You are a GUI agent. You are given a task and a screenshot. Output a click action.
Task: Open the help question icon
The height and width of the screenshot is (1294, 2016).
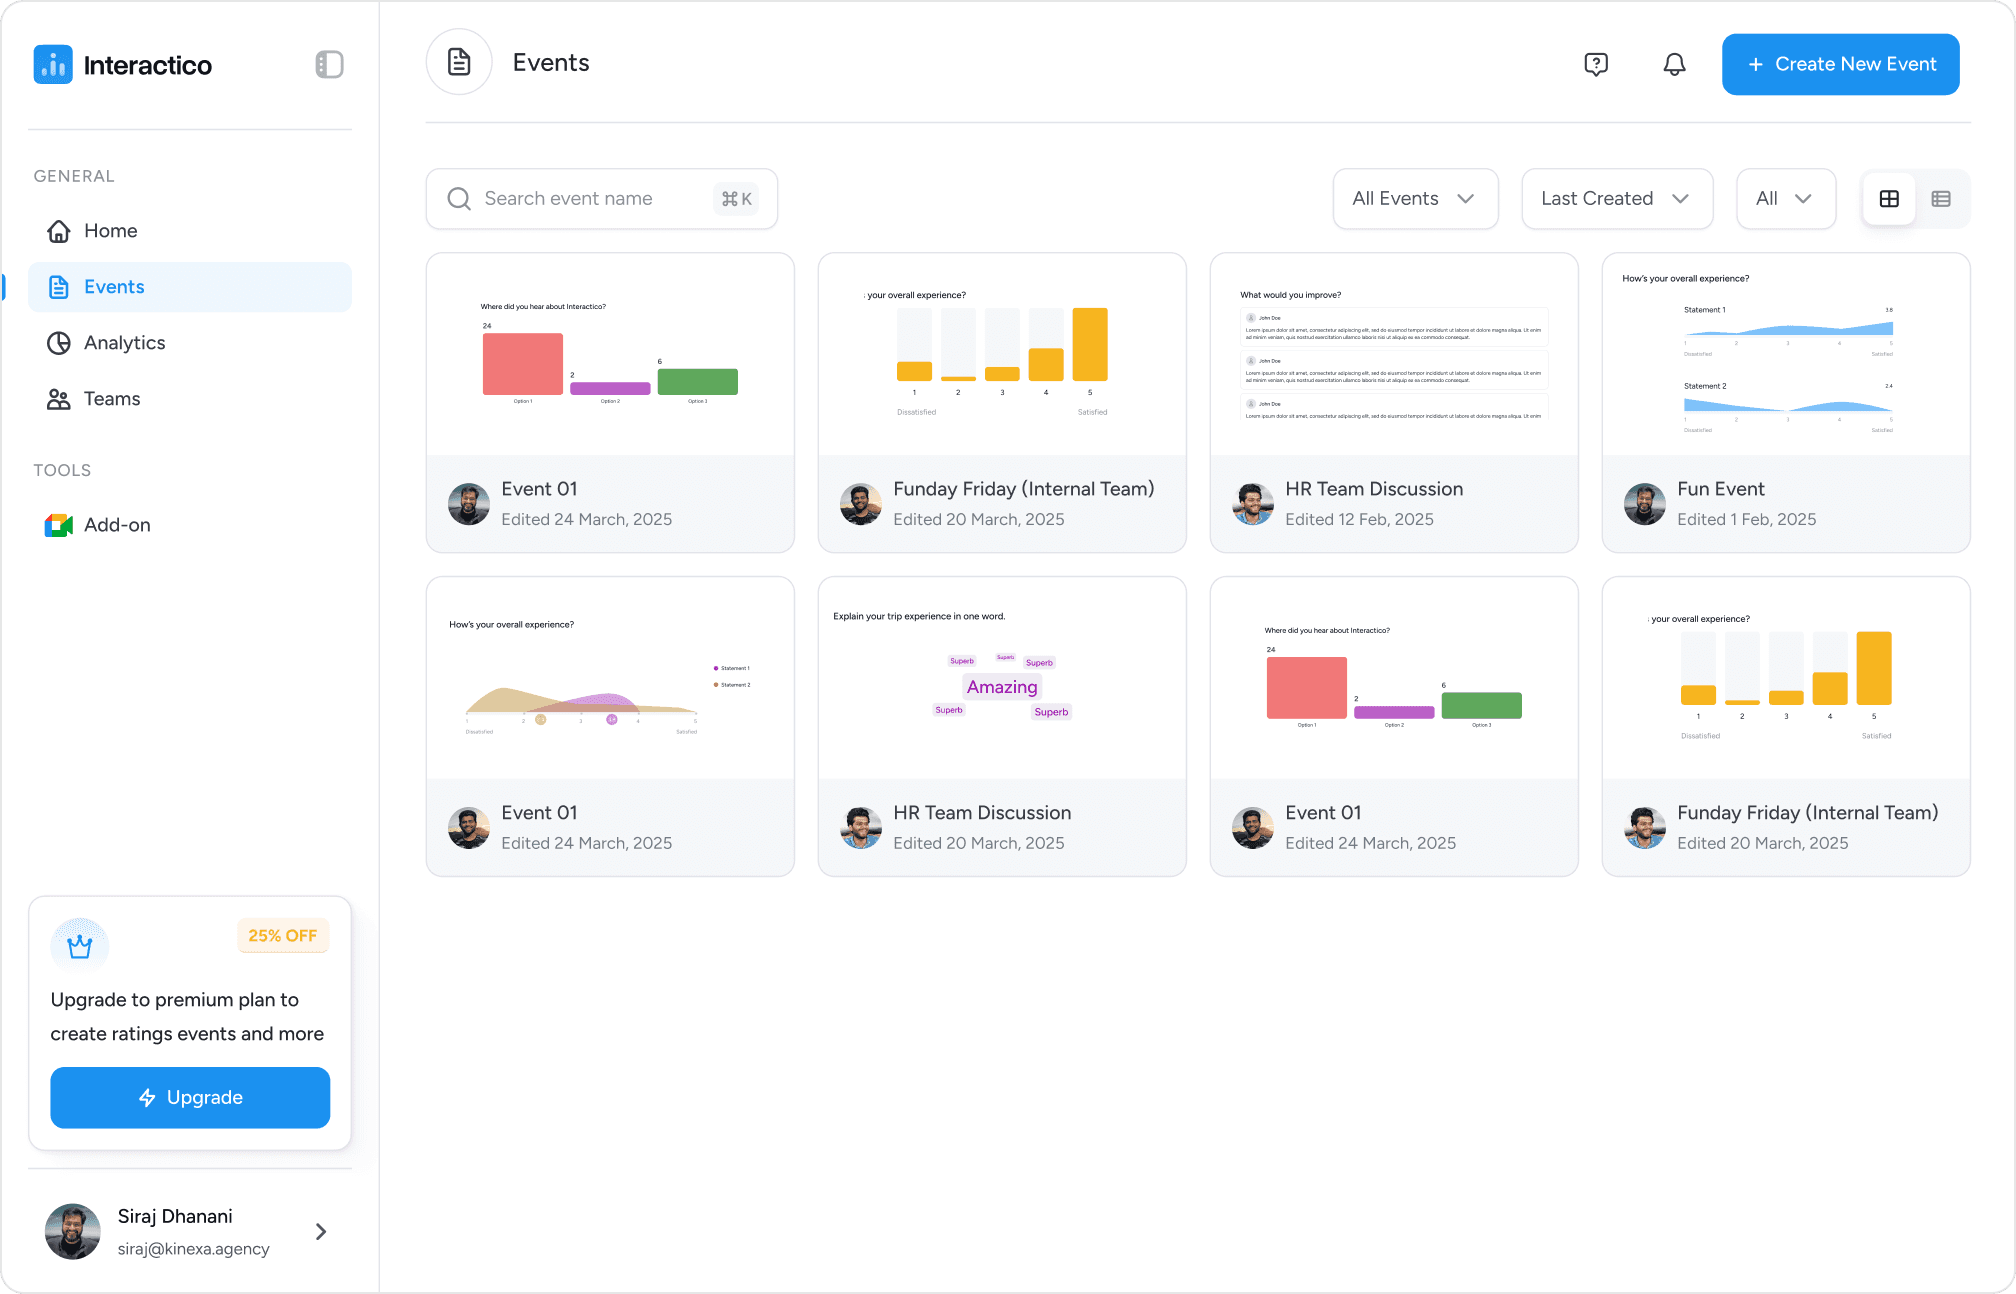[1596, 65]
